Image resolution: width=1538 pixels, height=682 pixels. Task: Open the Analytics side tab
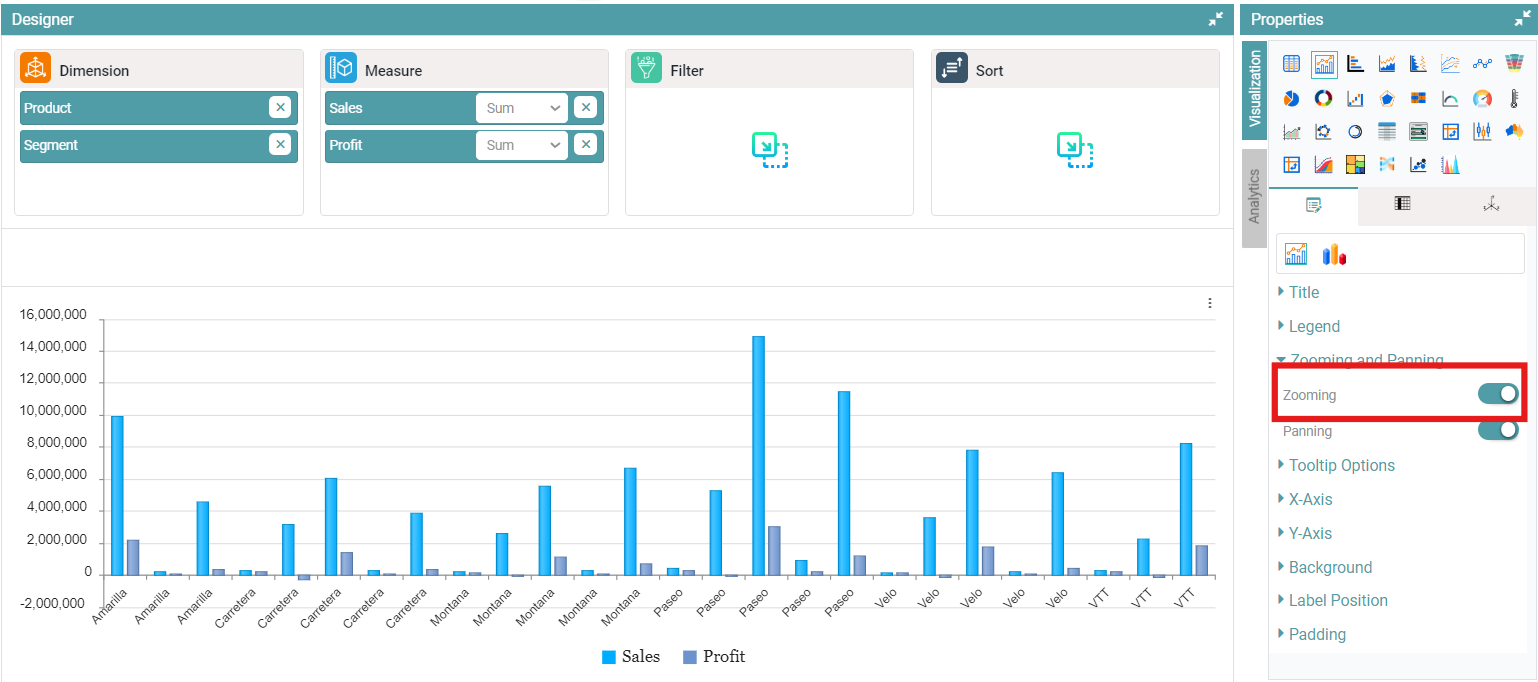click(x=1254, y=197)
